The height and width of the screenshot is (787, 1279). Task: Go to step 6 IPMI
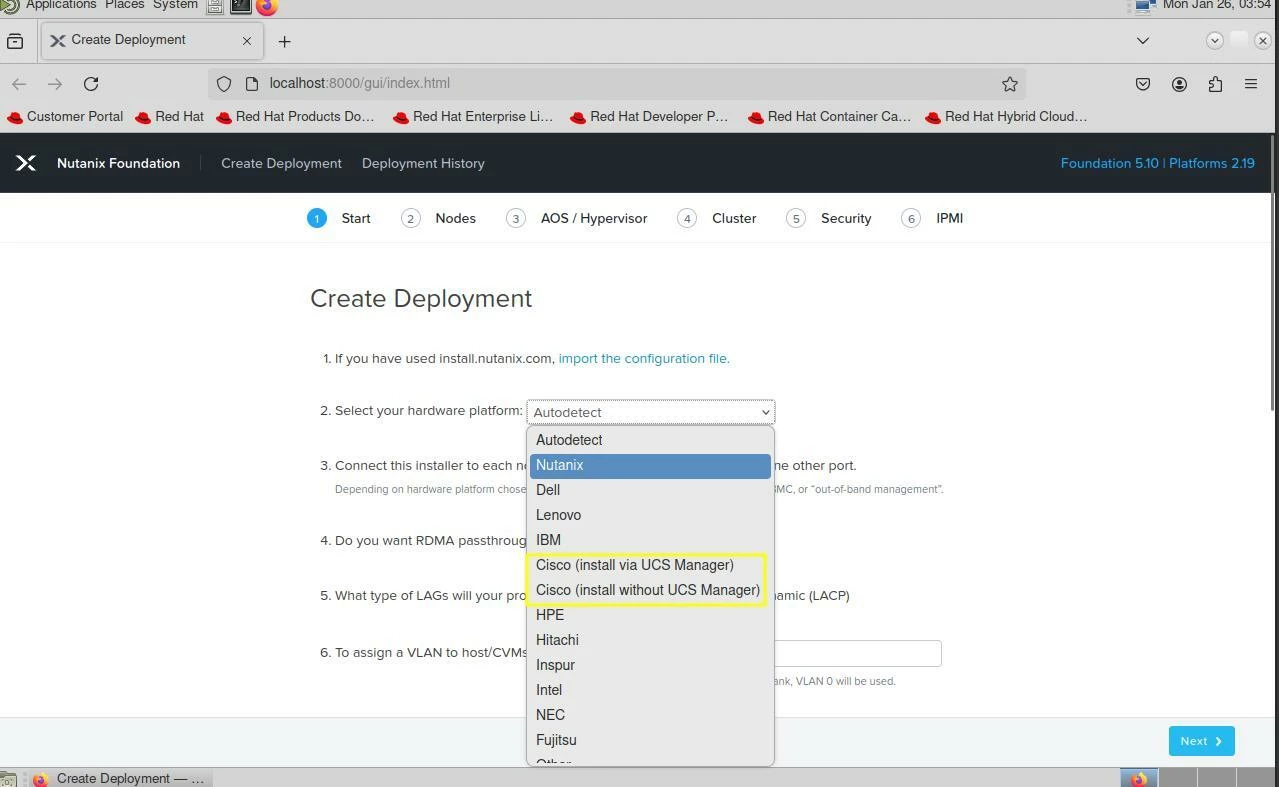tap(932, 218)
